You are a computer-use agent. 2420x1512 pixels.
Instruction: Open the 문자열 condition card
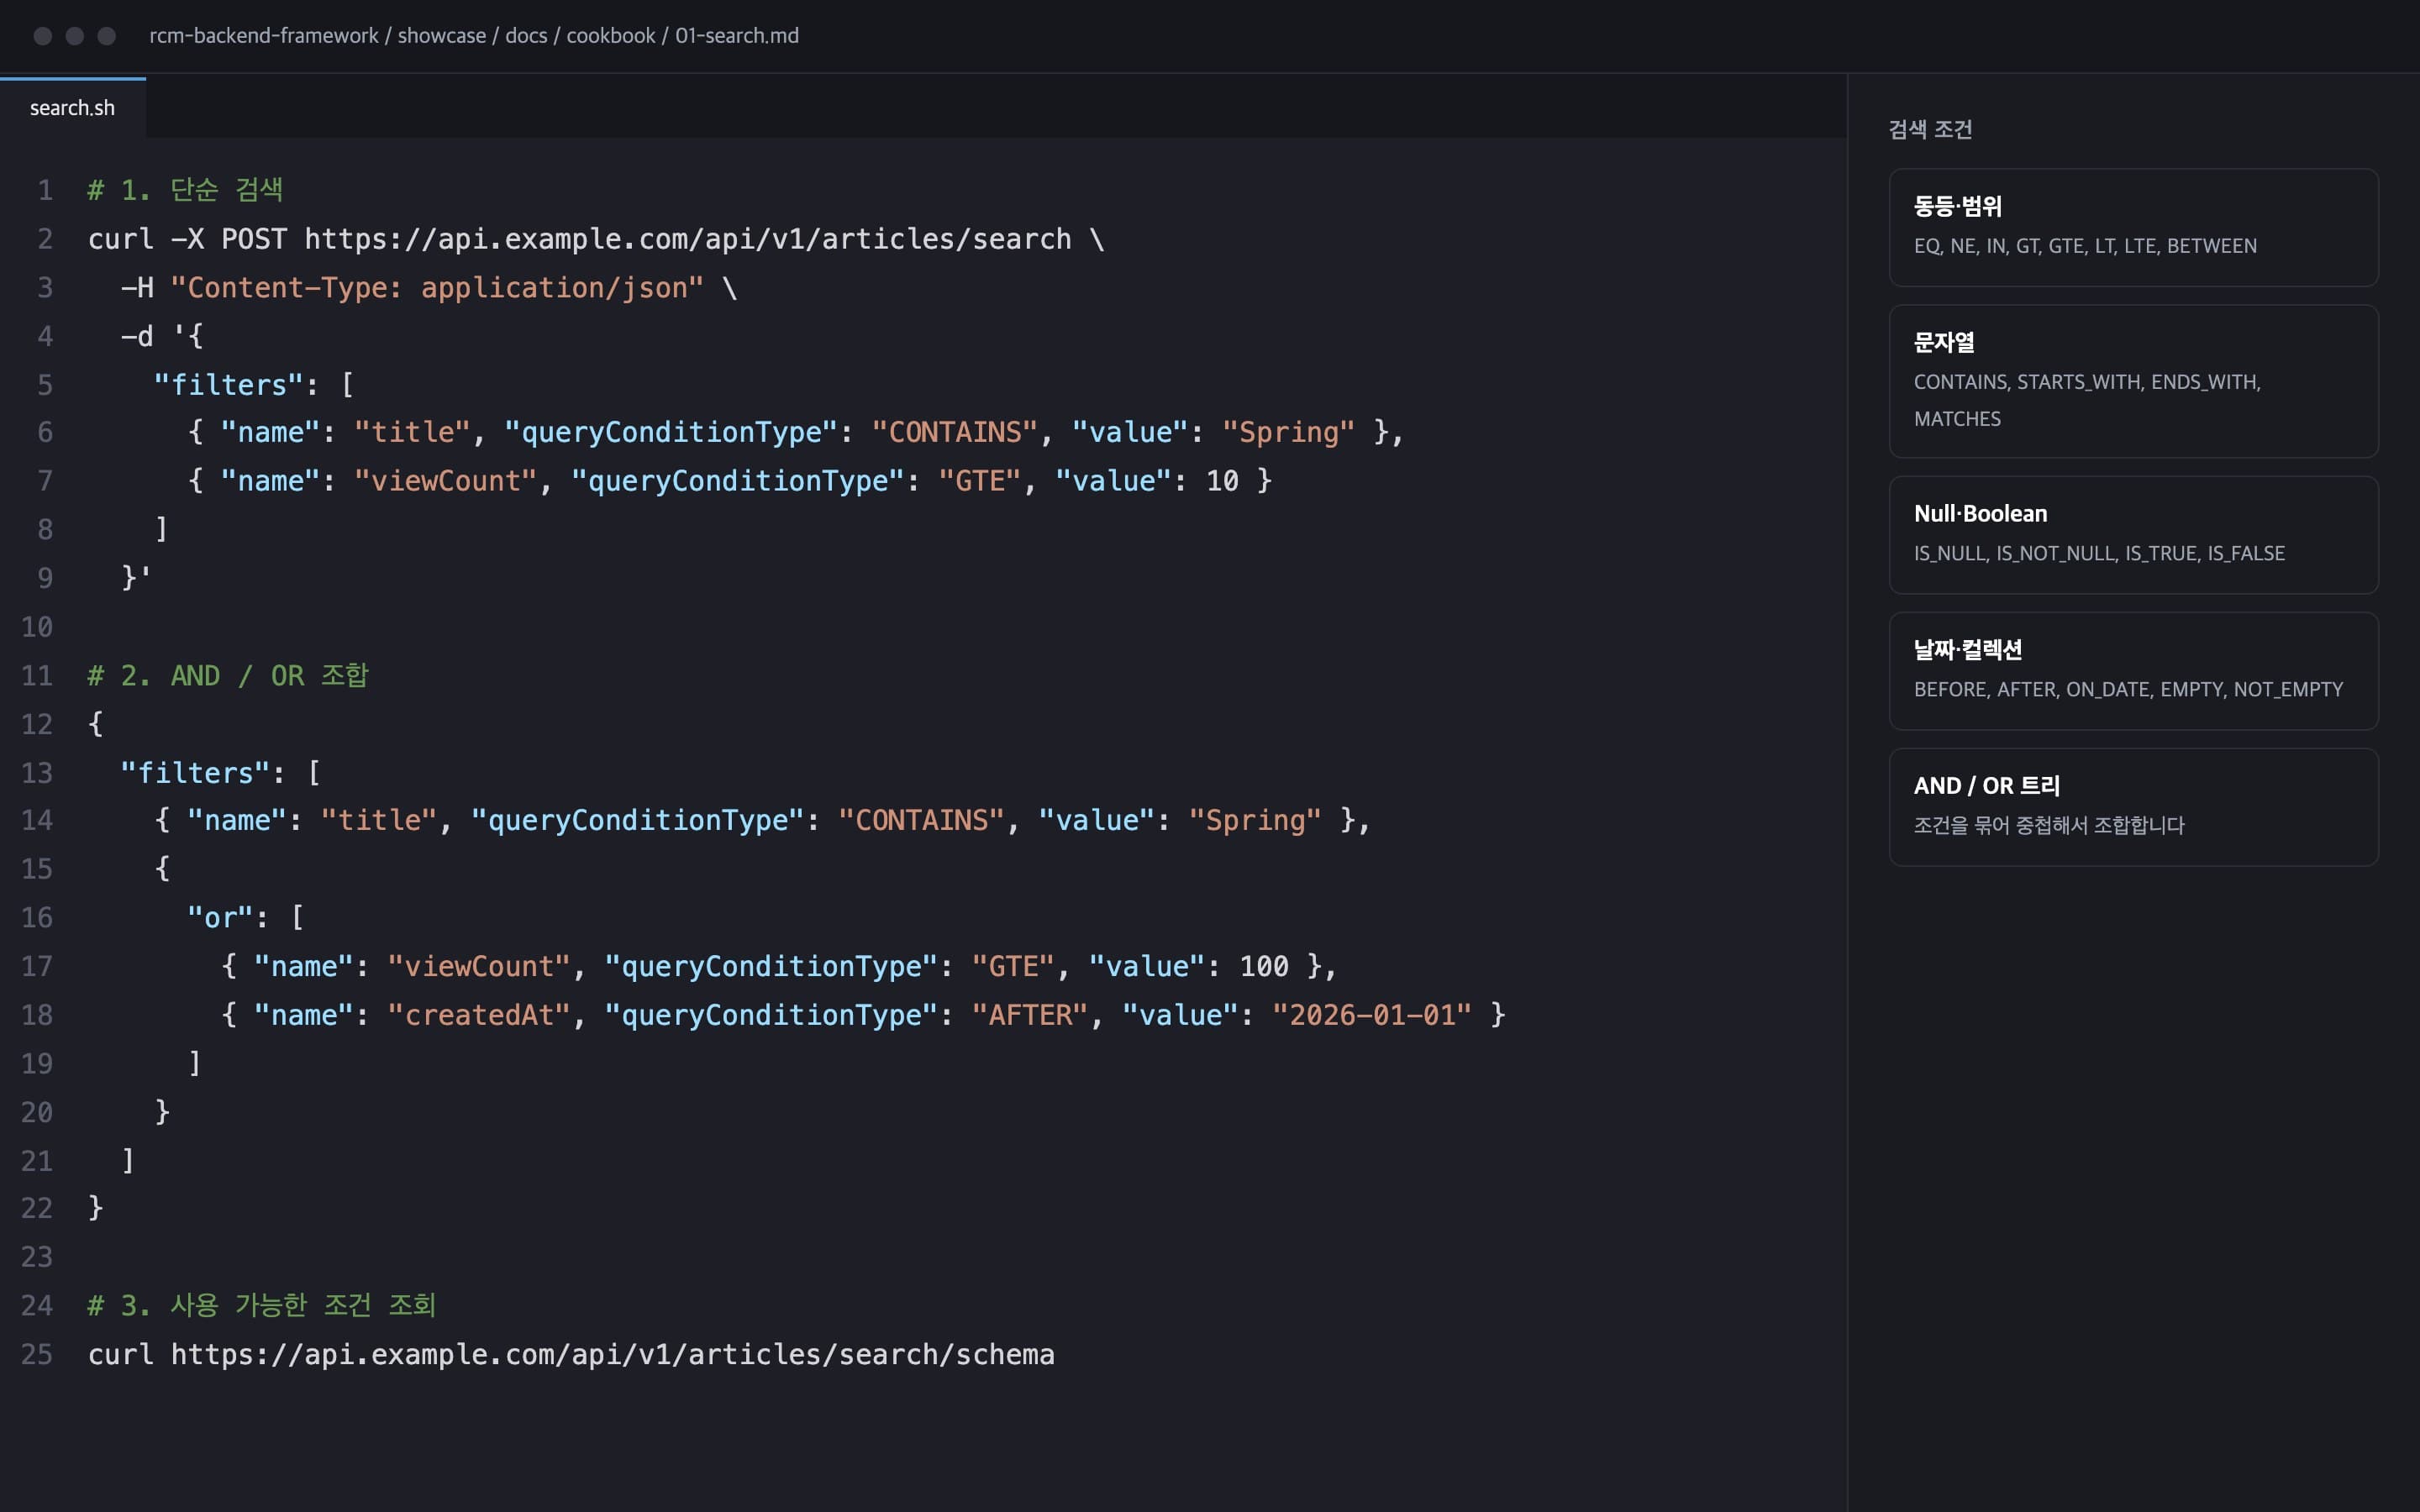(x=2133, y=381)
